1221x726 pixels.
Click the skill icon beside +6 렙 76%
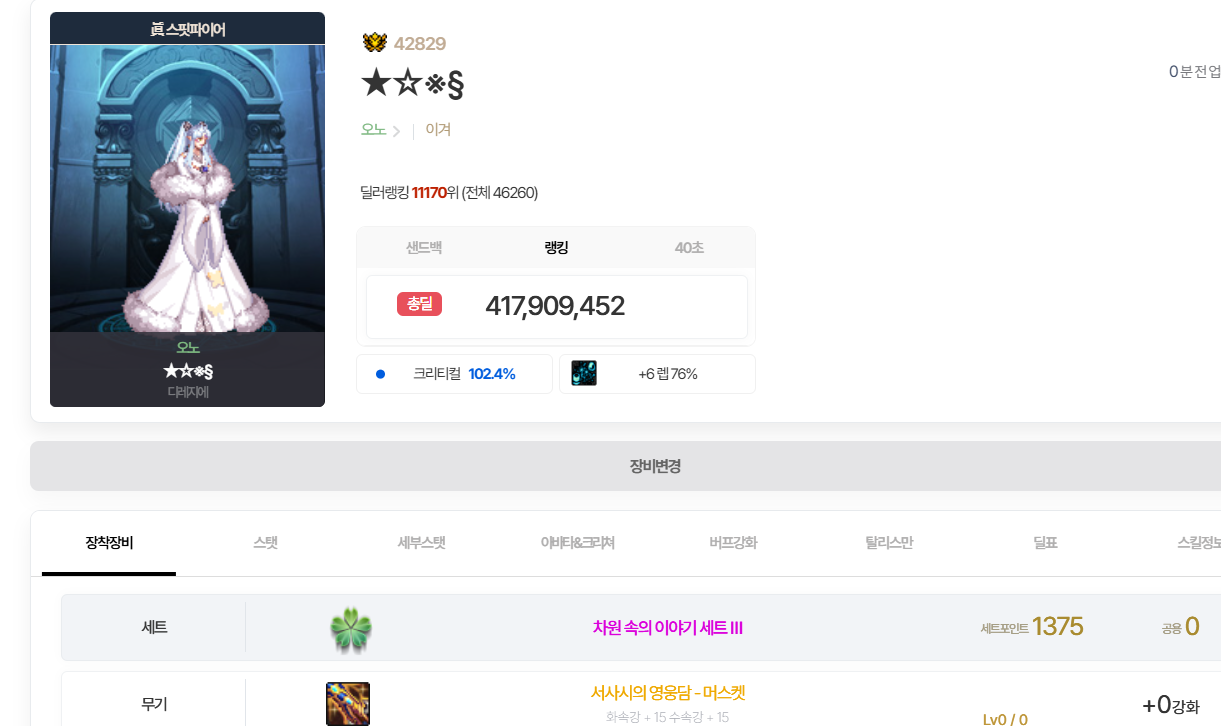584,374
